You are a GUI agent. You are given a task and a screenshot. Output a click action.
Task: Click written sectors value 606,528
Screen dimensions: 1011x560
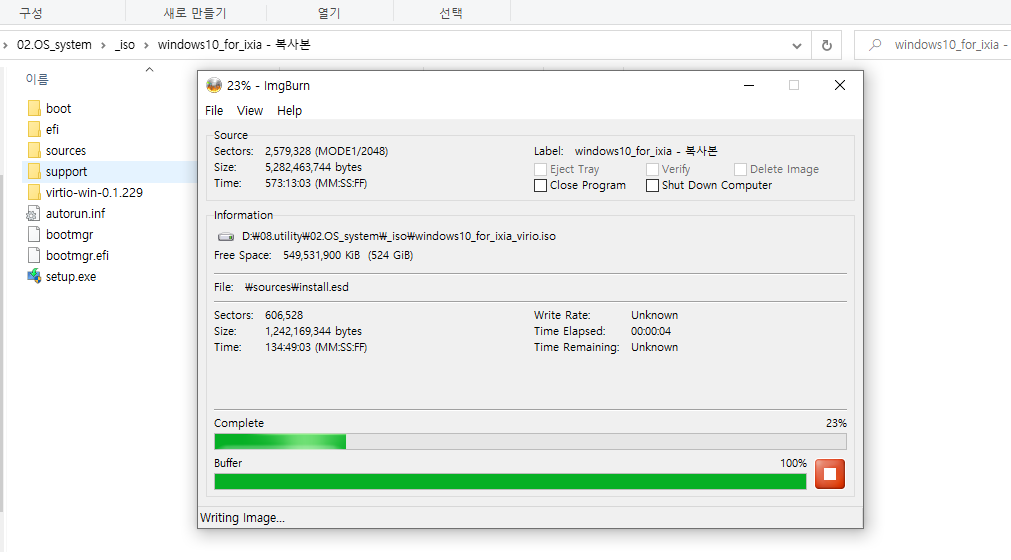coord(284,315)
